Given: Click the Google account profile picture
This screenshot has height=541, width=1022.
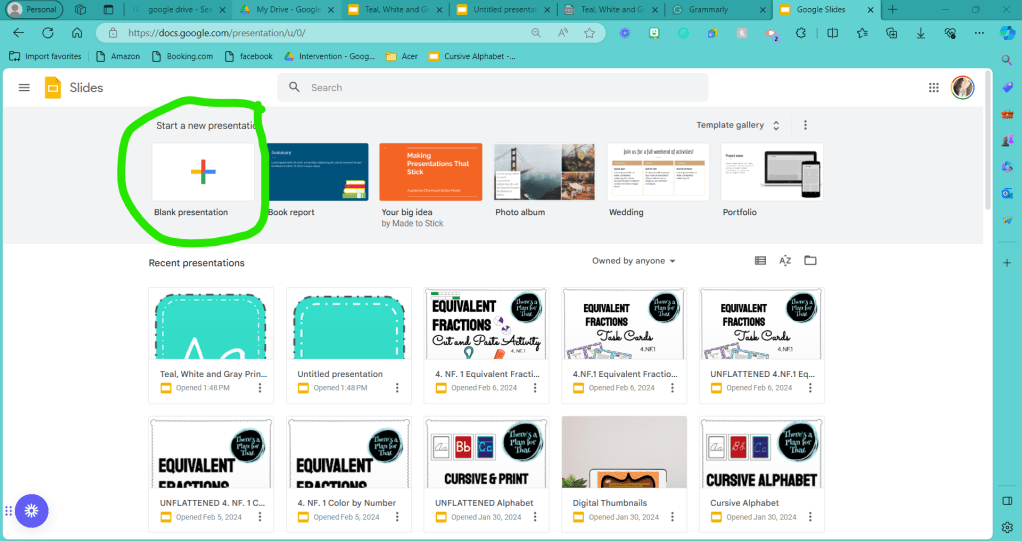Looking at the screenshot, I should pyautogui.click(x=962, y=88).
